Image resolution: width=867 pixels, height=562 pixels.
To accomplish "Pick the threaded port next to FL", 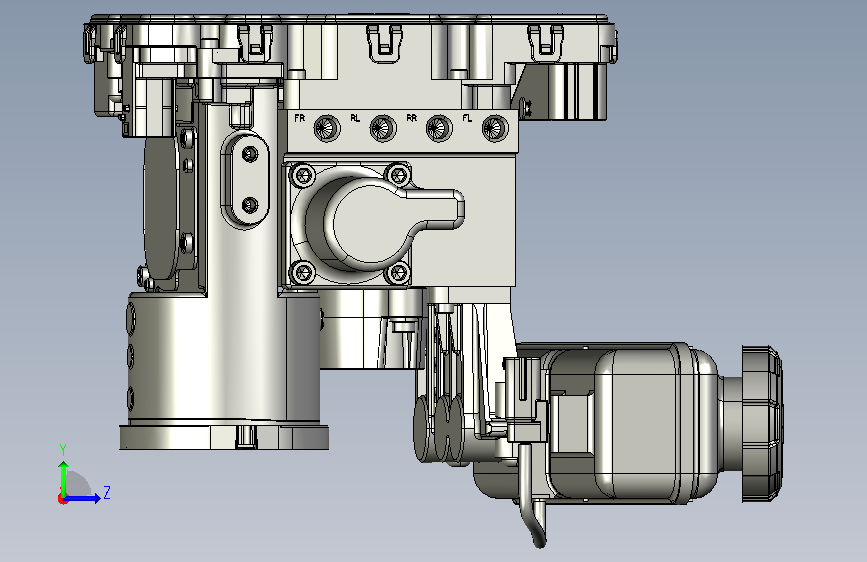I will click(x=495, y=128).
